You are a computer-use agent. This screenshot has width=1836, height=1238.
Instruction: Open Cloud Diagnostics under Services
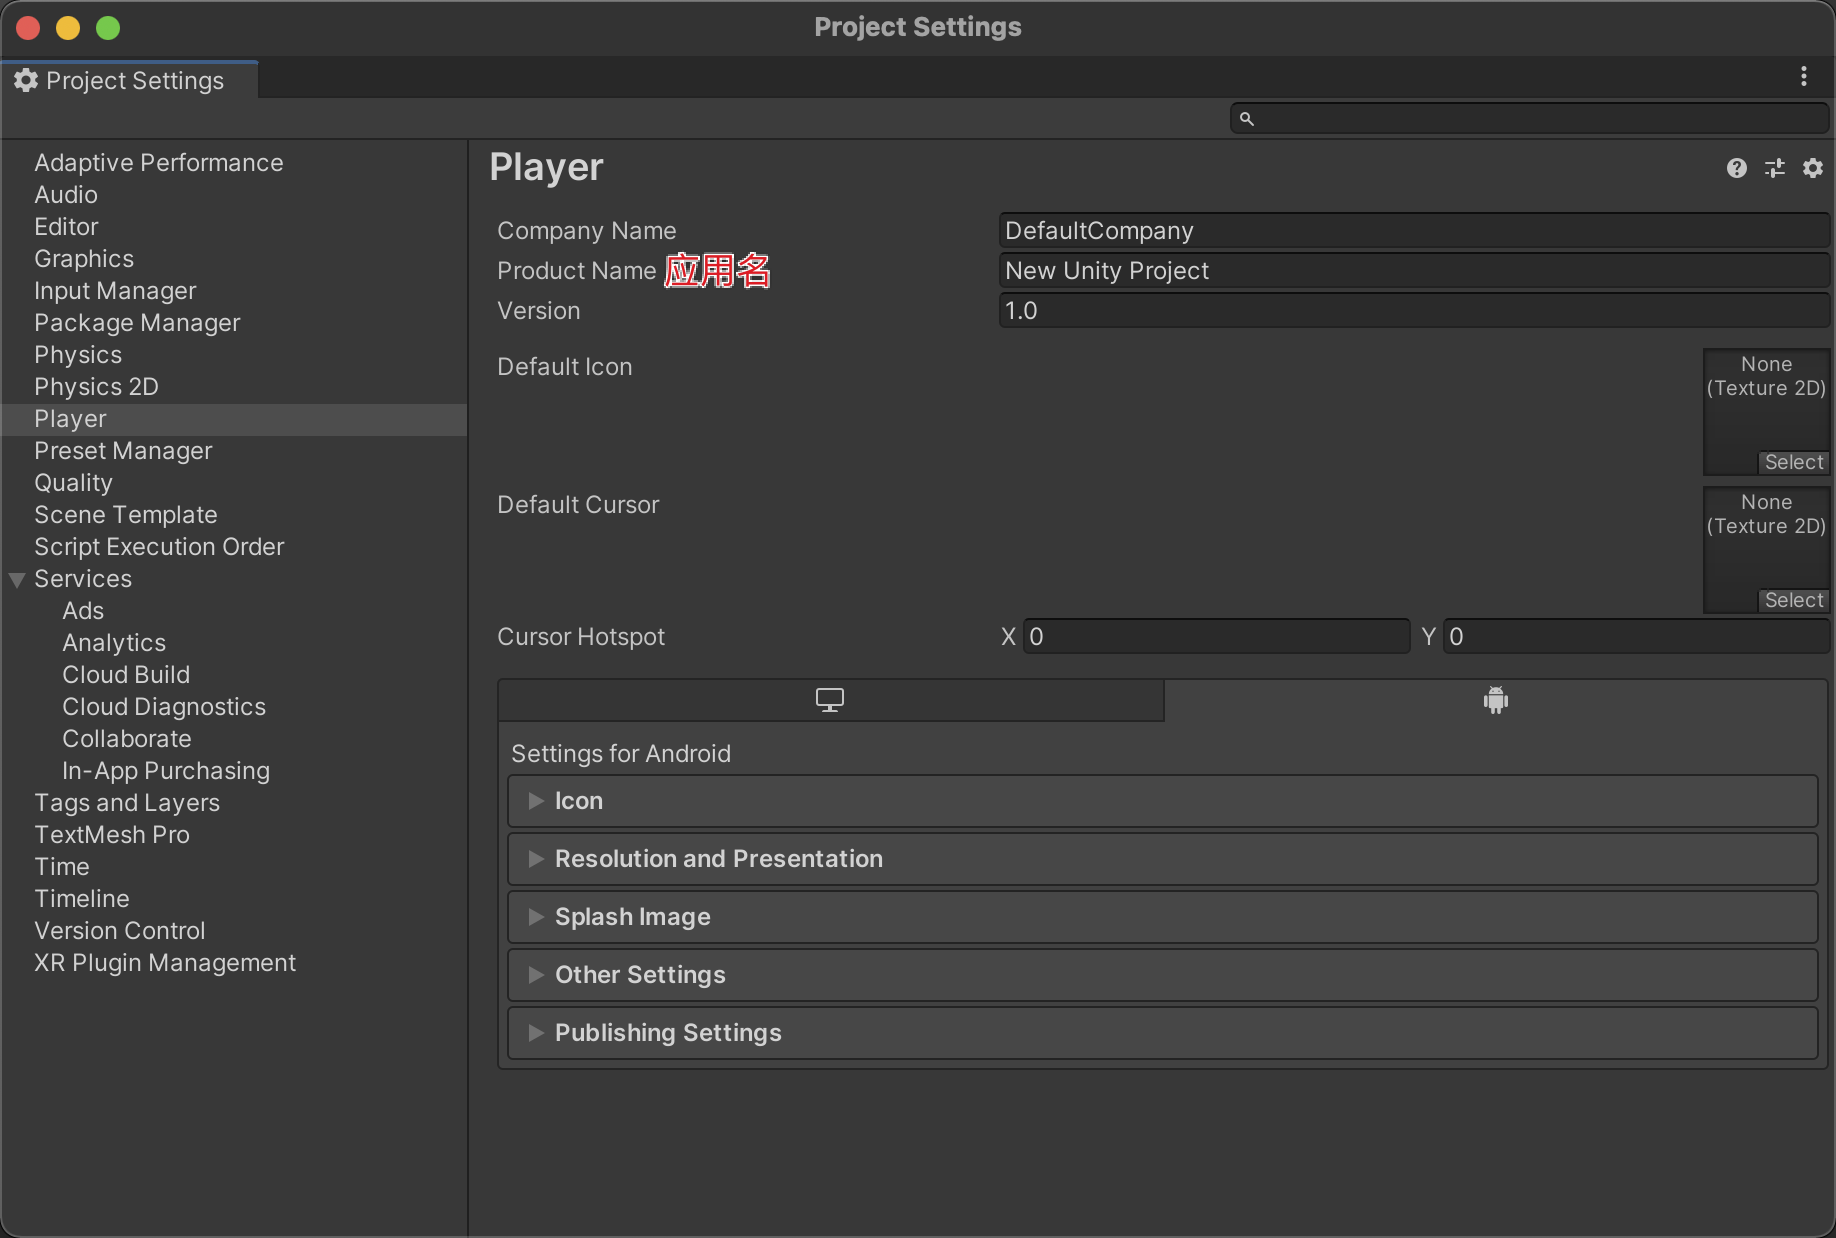(234, 707)
